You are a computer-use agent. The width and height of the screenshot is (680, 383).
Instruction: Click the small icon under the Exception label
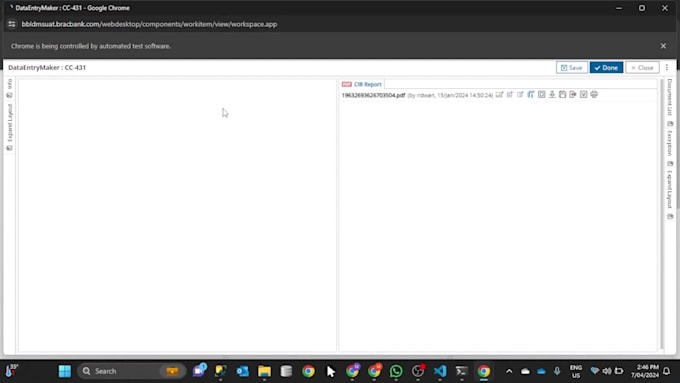click(x=670, y=164)
